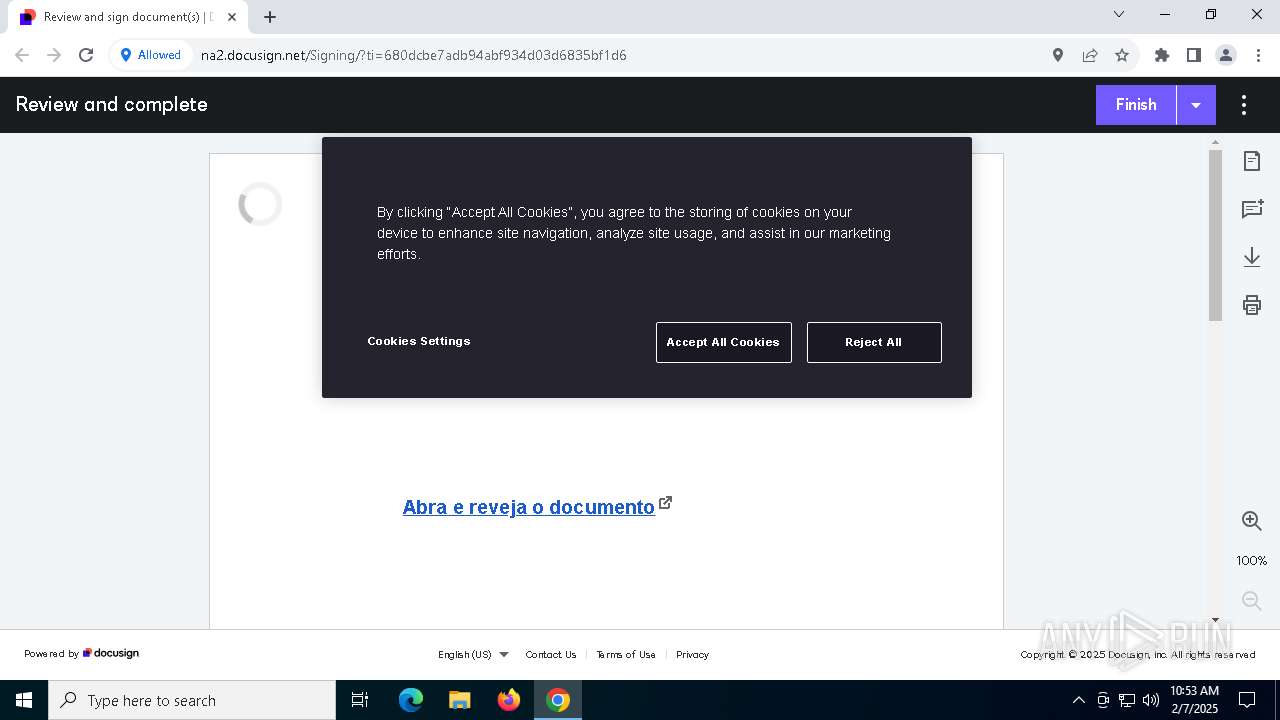This screenshot has height=720, width=1280.
Task: Click the address bar URL
Action: [413, 55]
